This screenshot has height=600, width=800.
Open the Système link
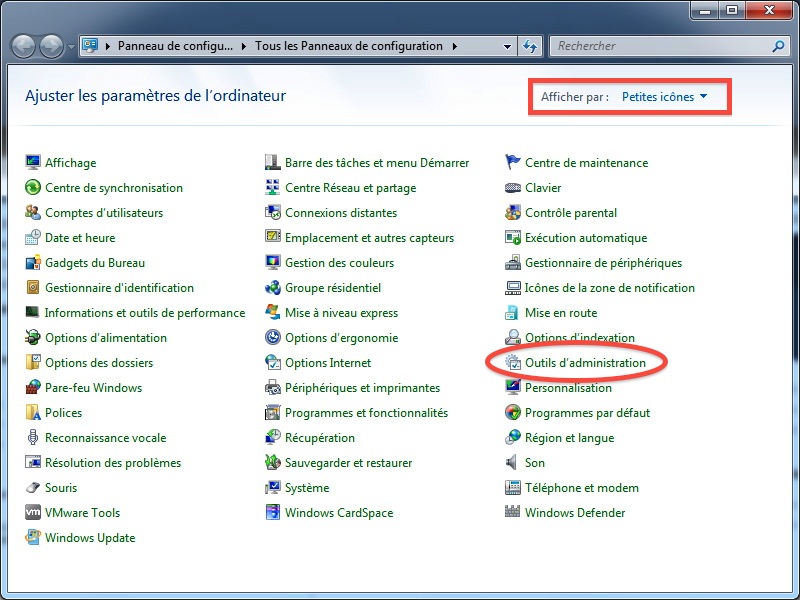307,487
